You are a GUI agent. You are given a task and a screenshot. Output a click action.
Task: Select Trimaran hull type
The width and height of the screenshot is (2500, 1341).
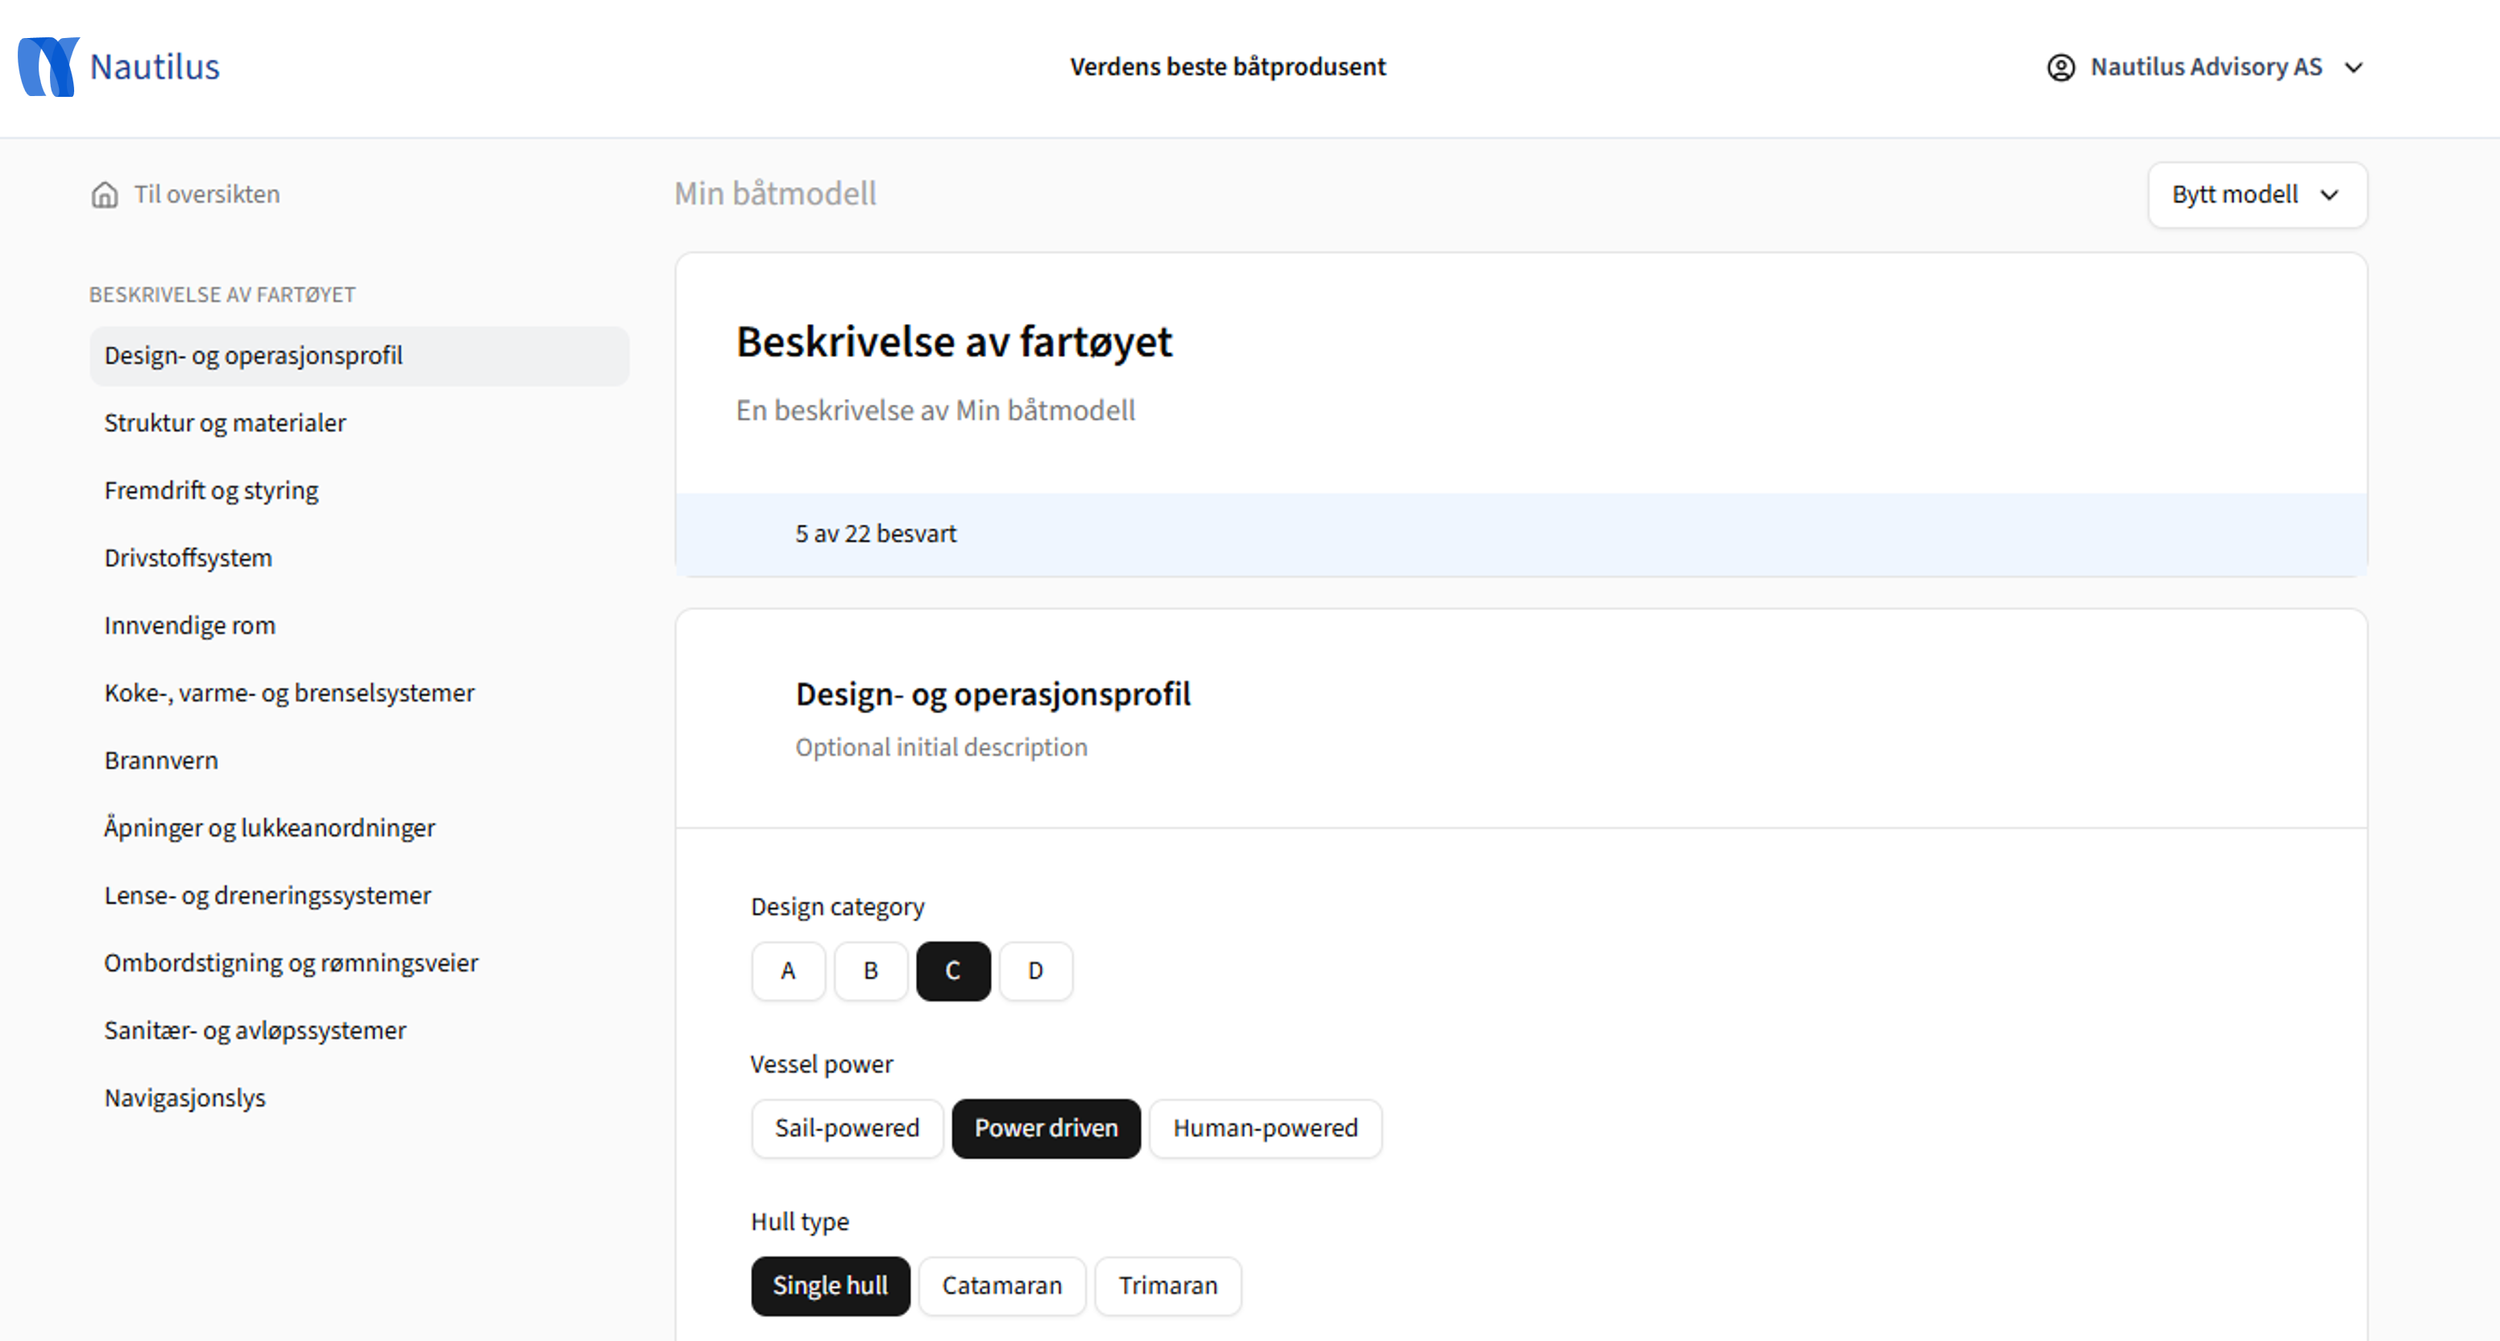(1167, 1285)
